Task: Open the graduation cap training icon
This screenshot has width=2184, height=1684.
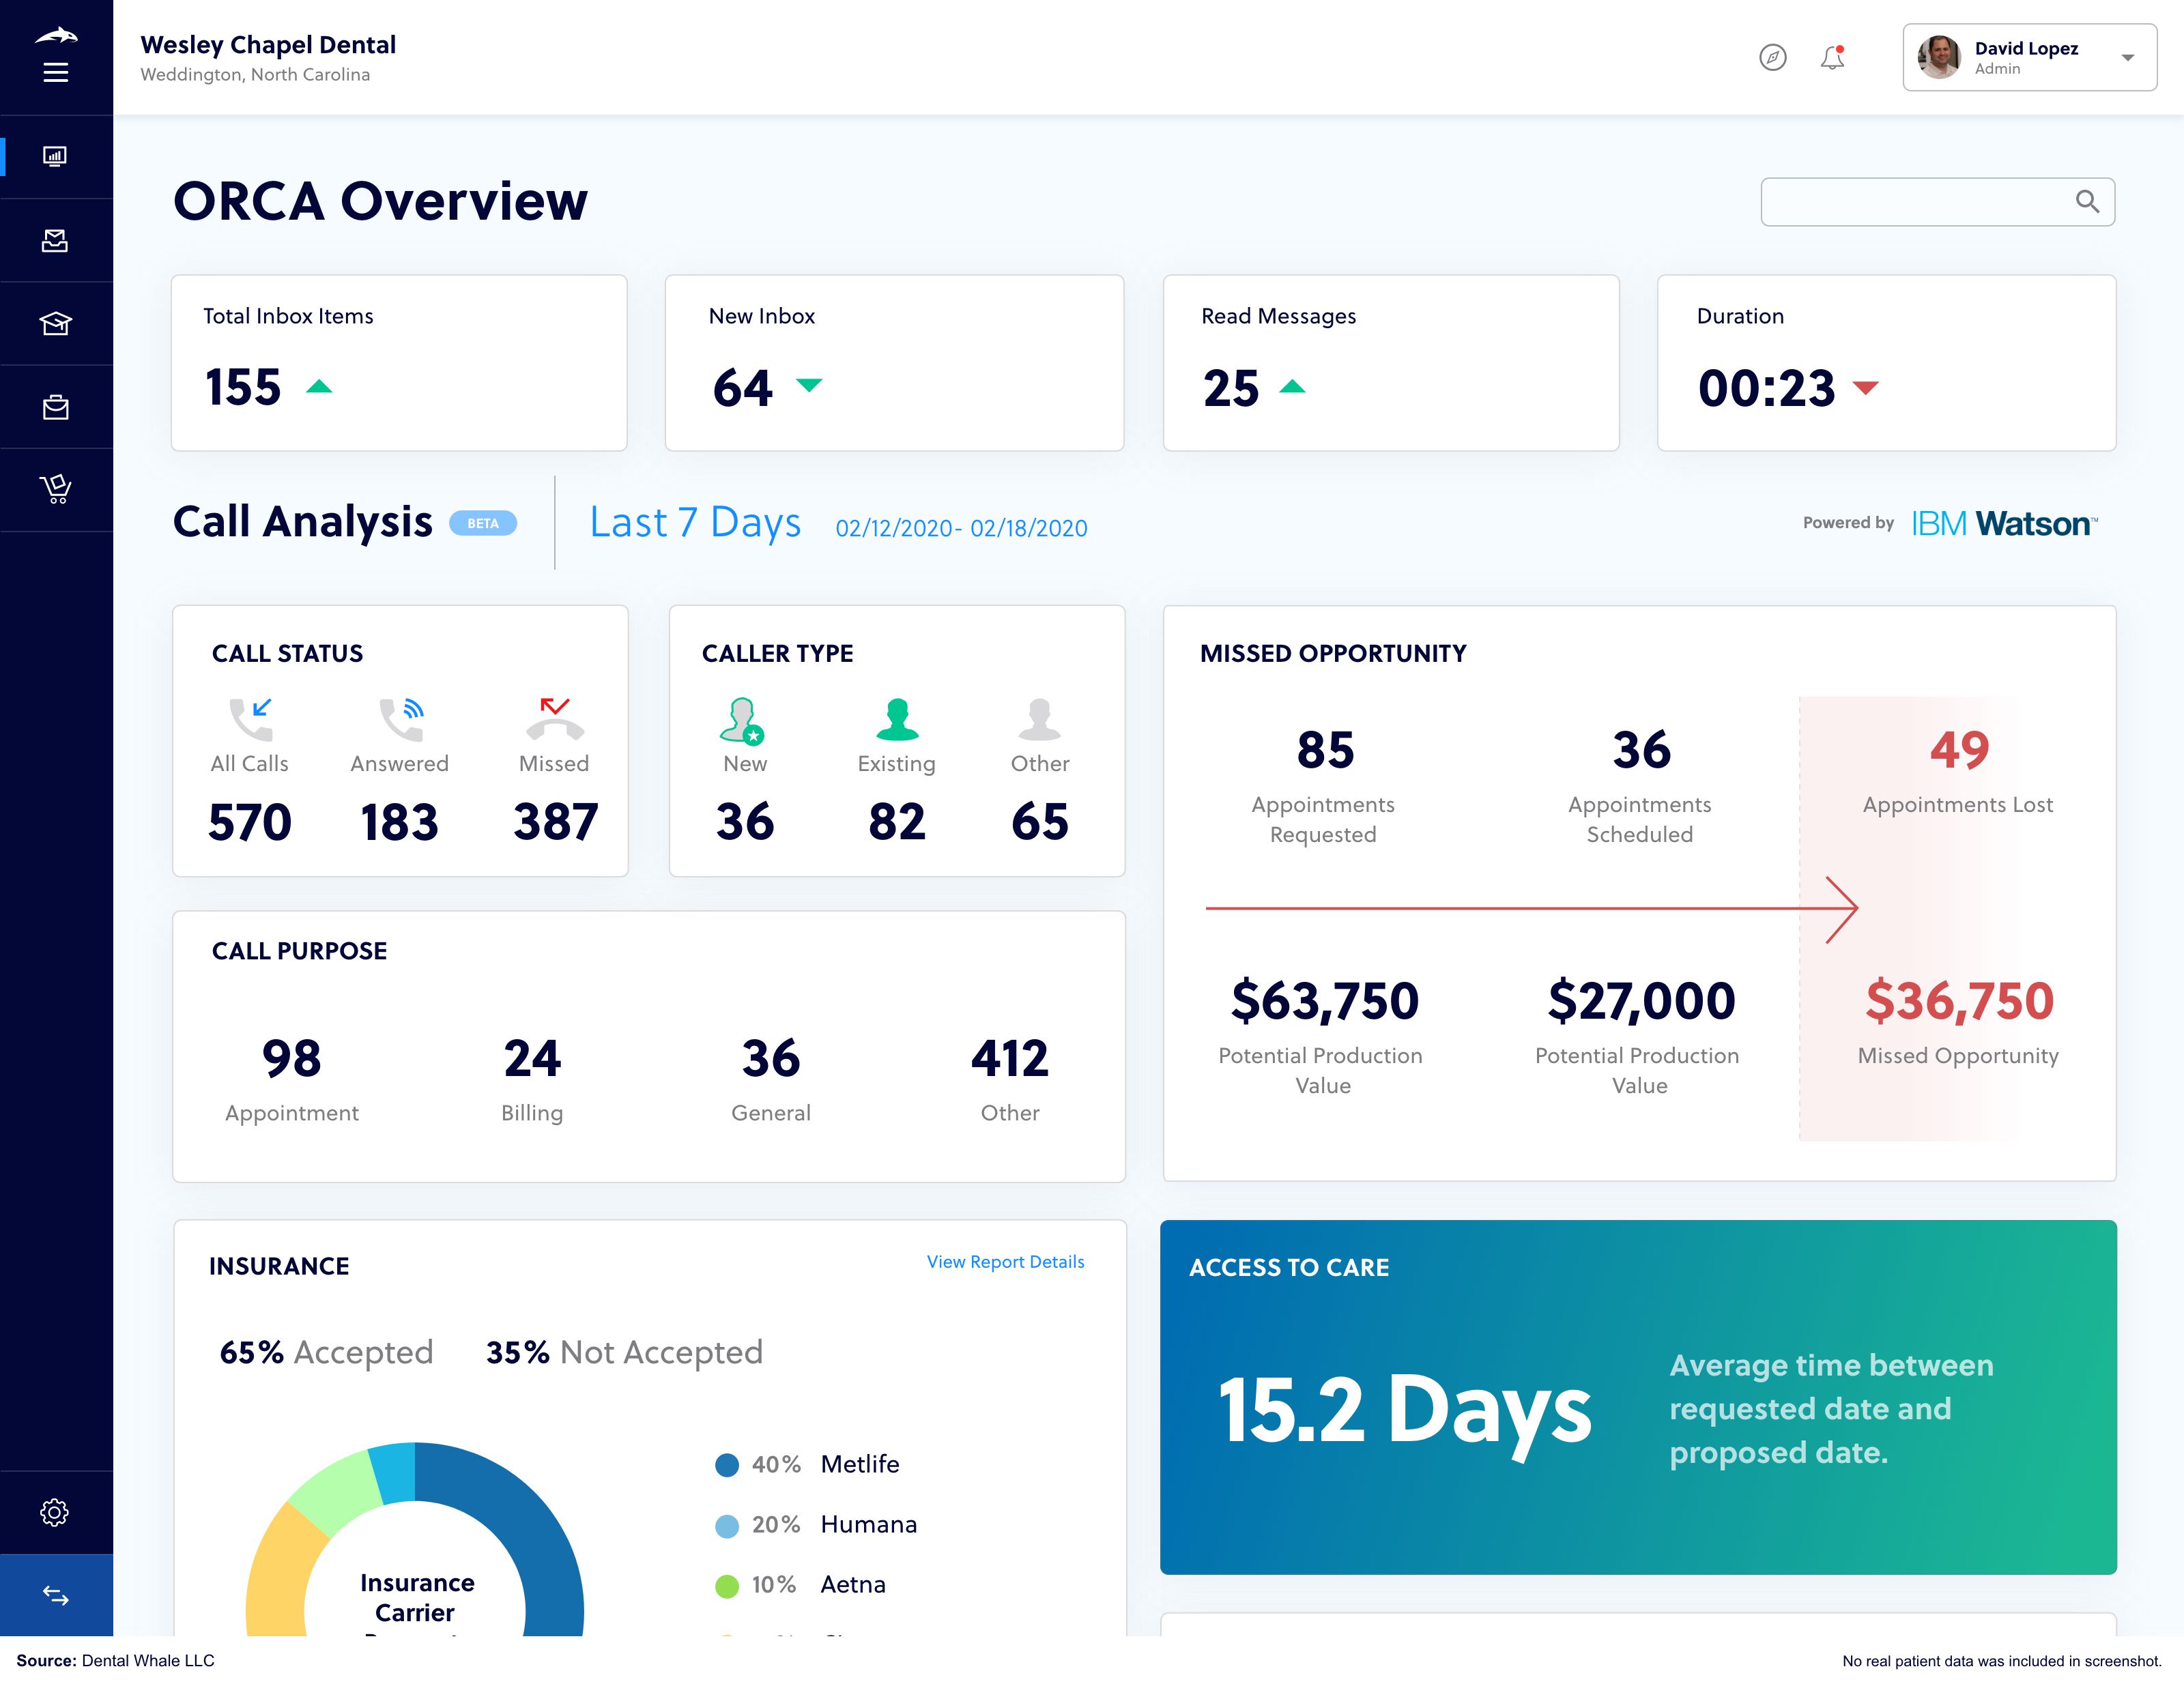Action: point(56,323)
